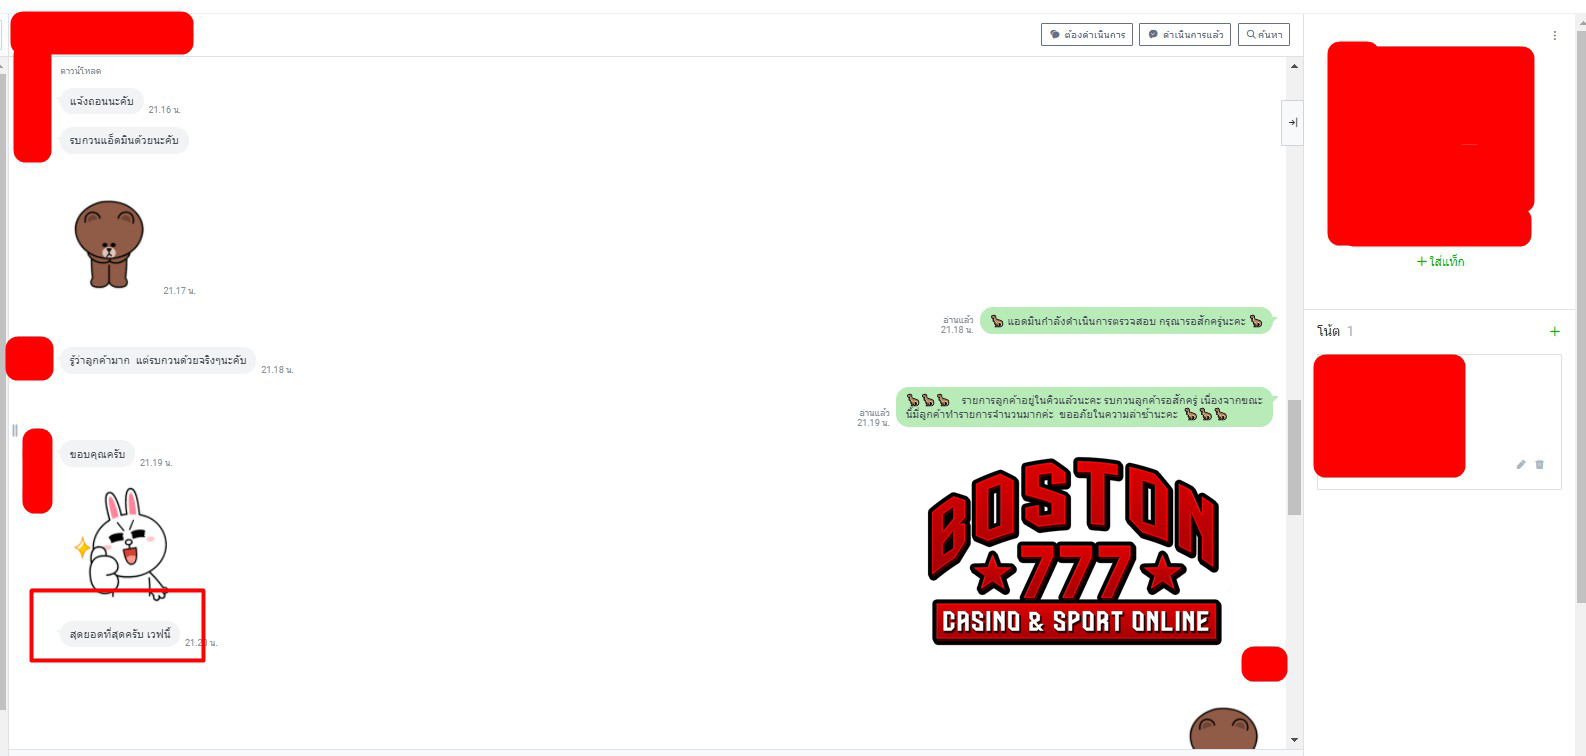Select the green reply about รายการลูกค้าอยู่ในคิว
1586x756 pixels.
[x=1084, y=407]
